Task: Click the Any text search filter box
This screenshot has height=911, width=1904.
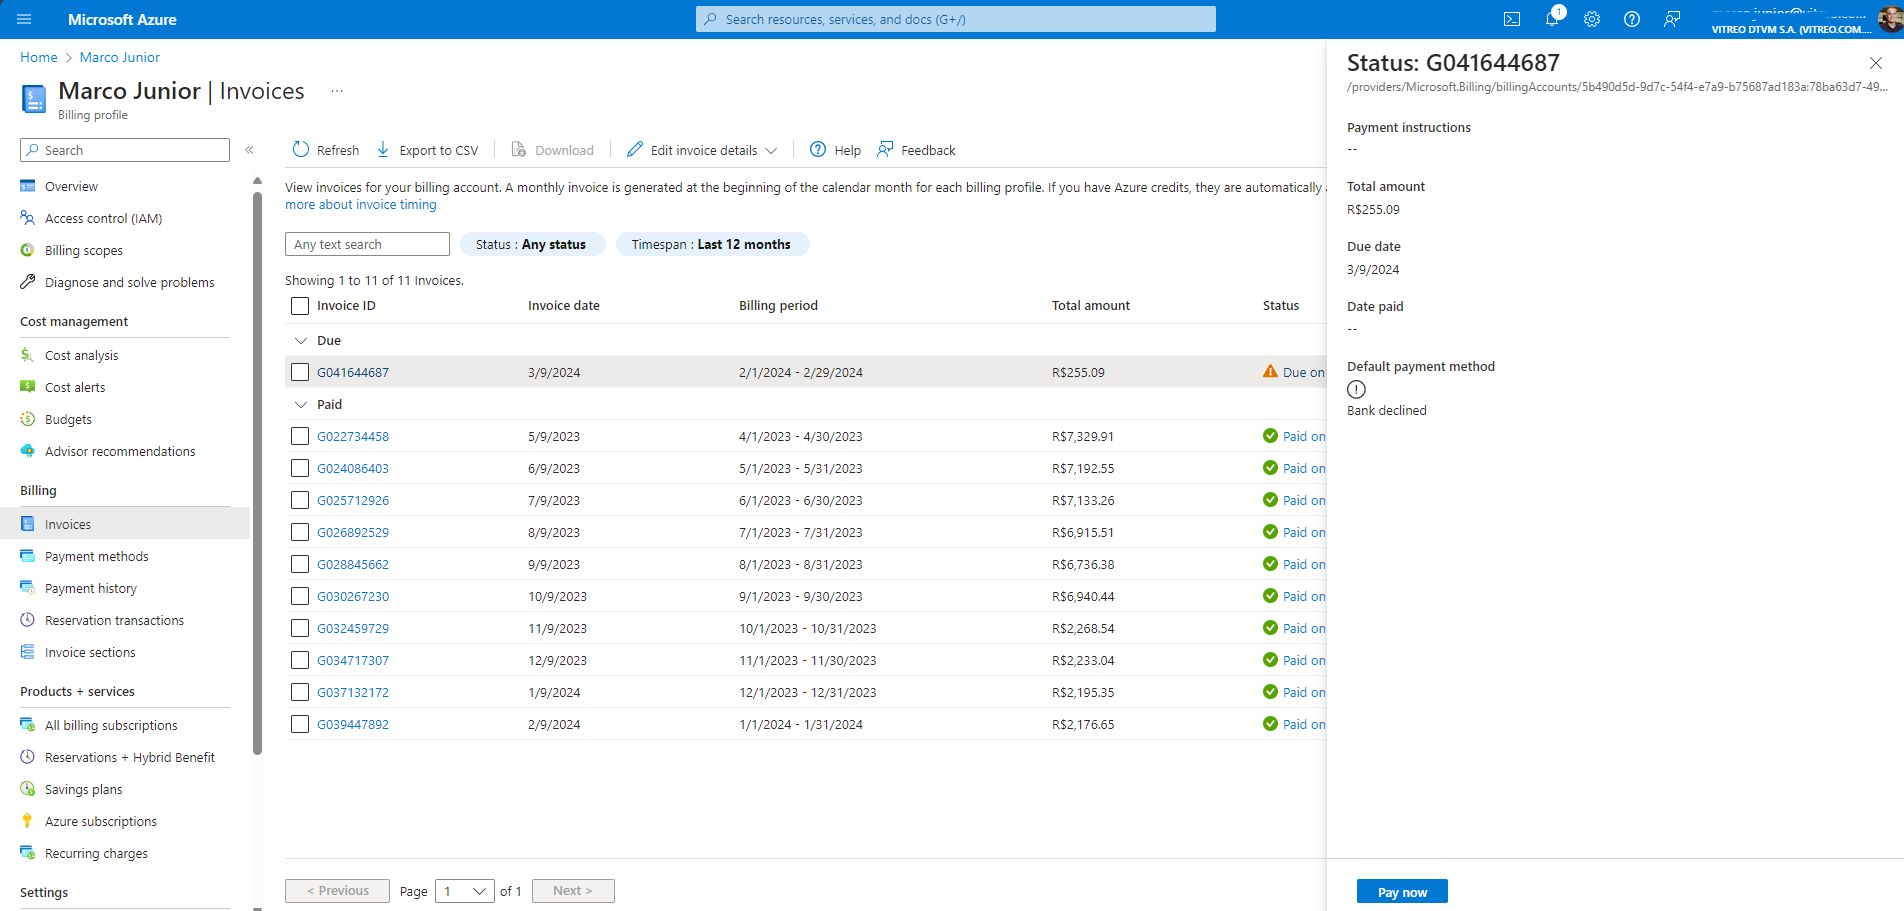Action: [x=367, y=244]
